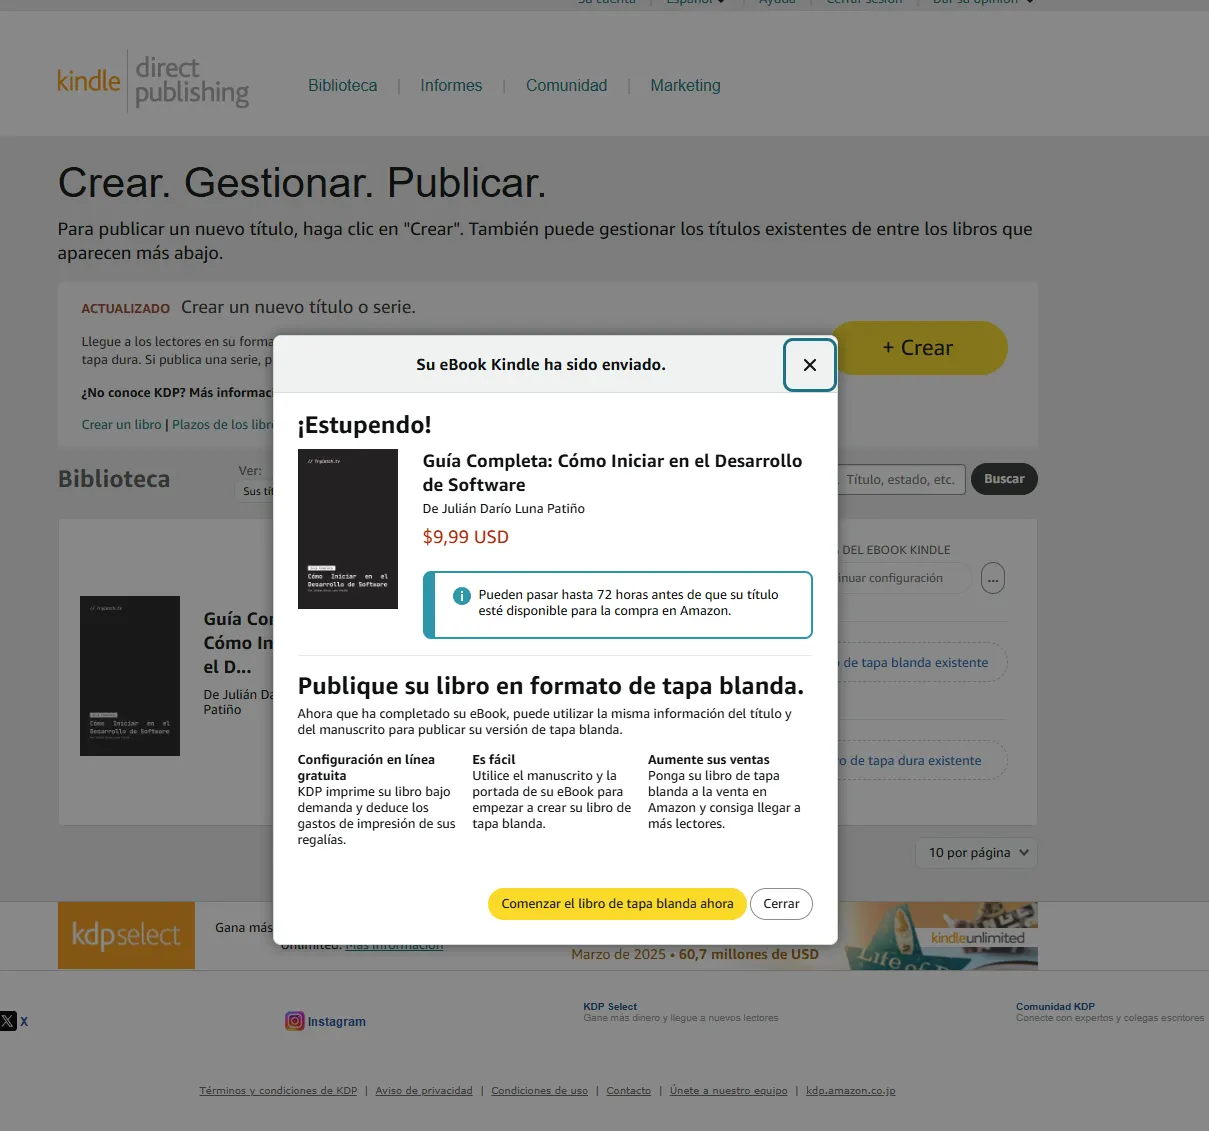This screenshot has height=1131, width=1209.
Task: Expand the 10 por página dropdown
Action: pyautogui.click(x=976, y=853)
